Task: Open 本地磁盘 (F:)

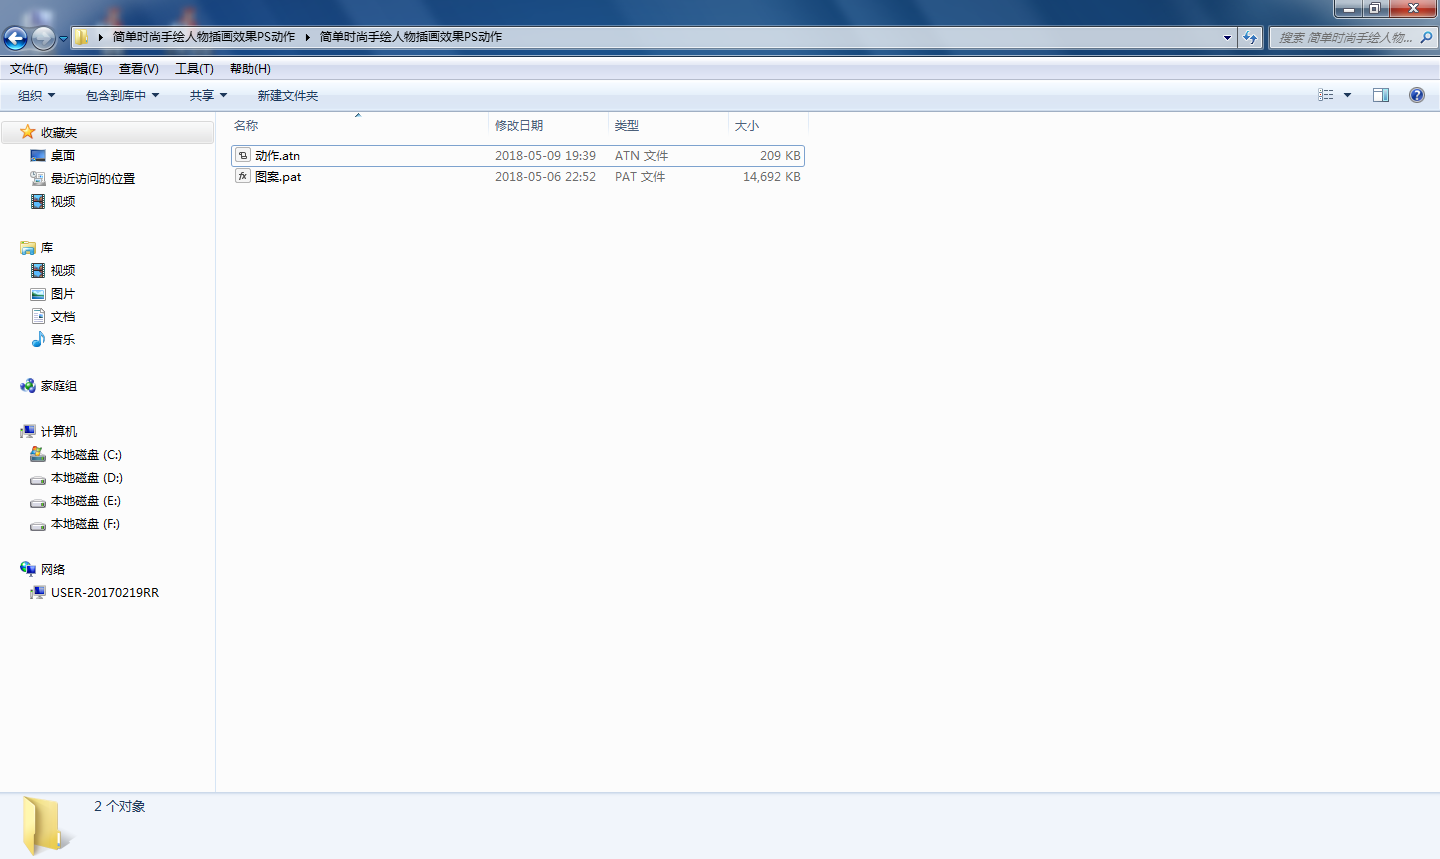Action: click(x=85, y=523)
